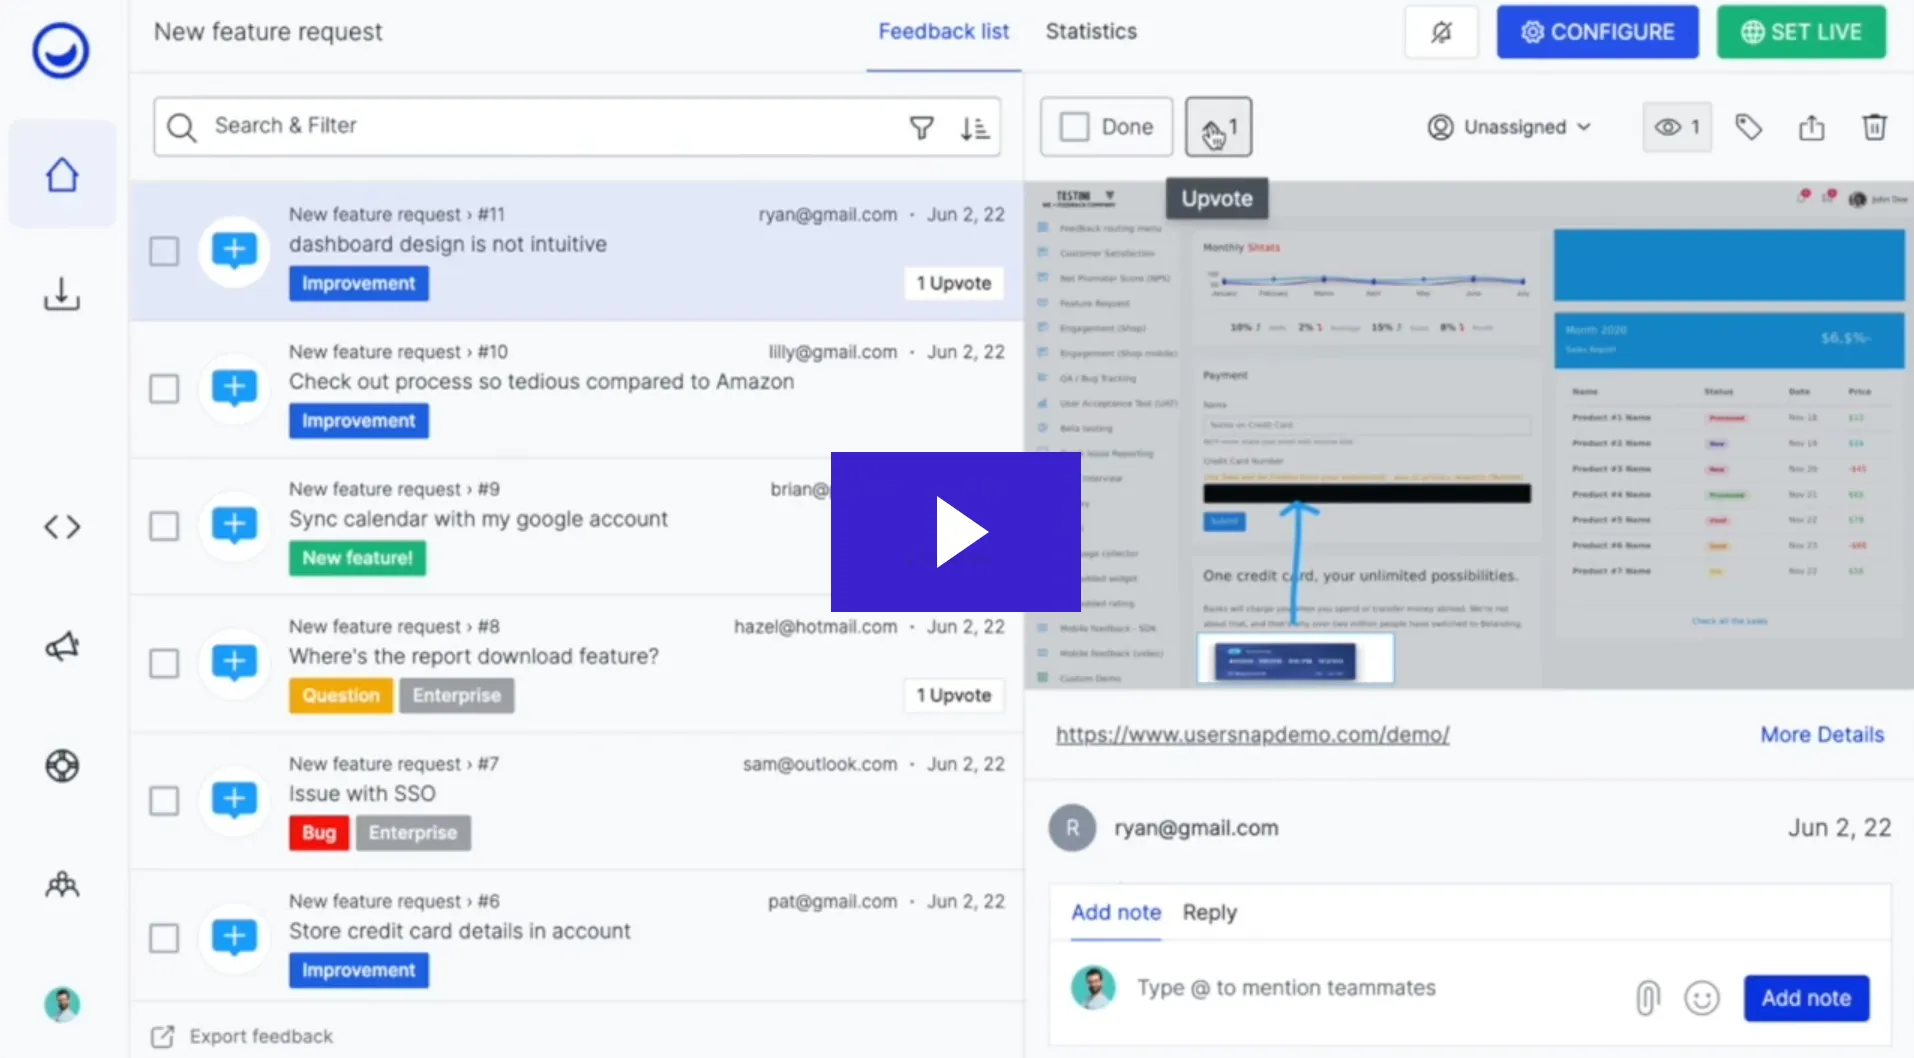
Task: Click the New feature! tag
Action: tap(357, 558)
